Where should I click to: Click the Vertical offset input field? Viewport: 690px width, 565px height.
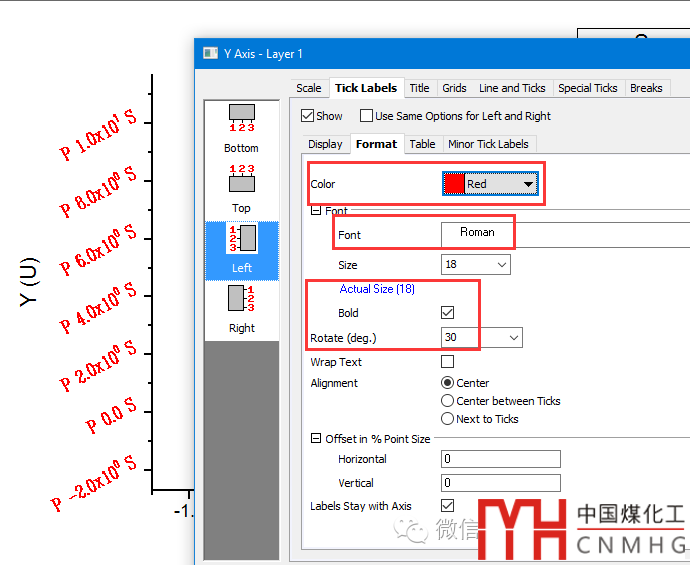coord(501,483)
